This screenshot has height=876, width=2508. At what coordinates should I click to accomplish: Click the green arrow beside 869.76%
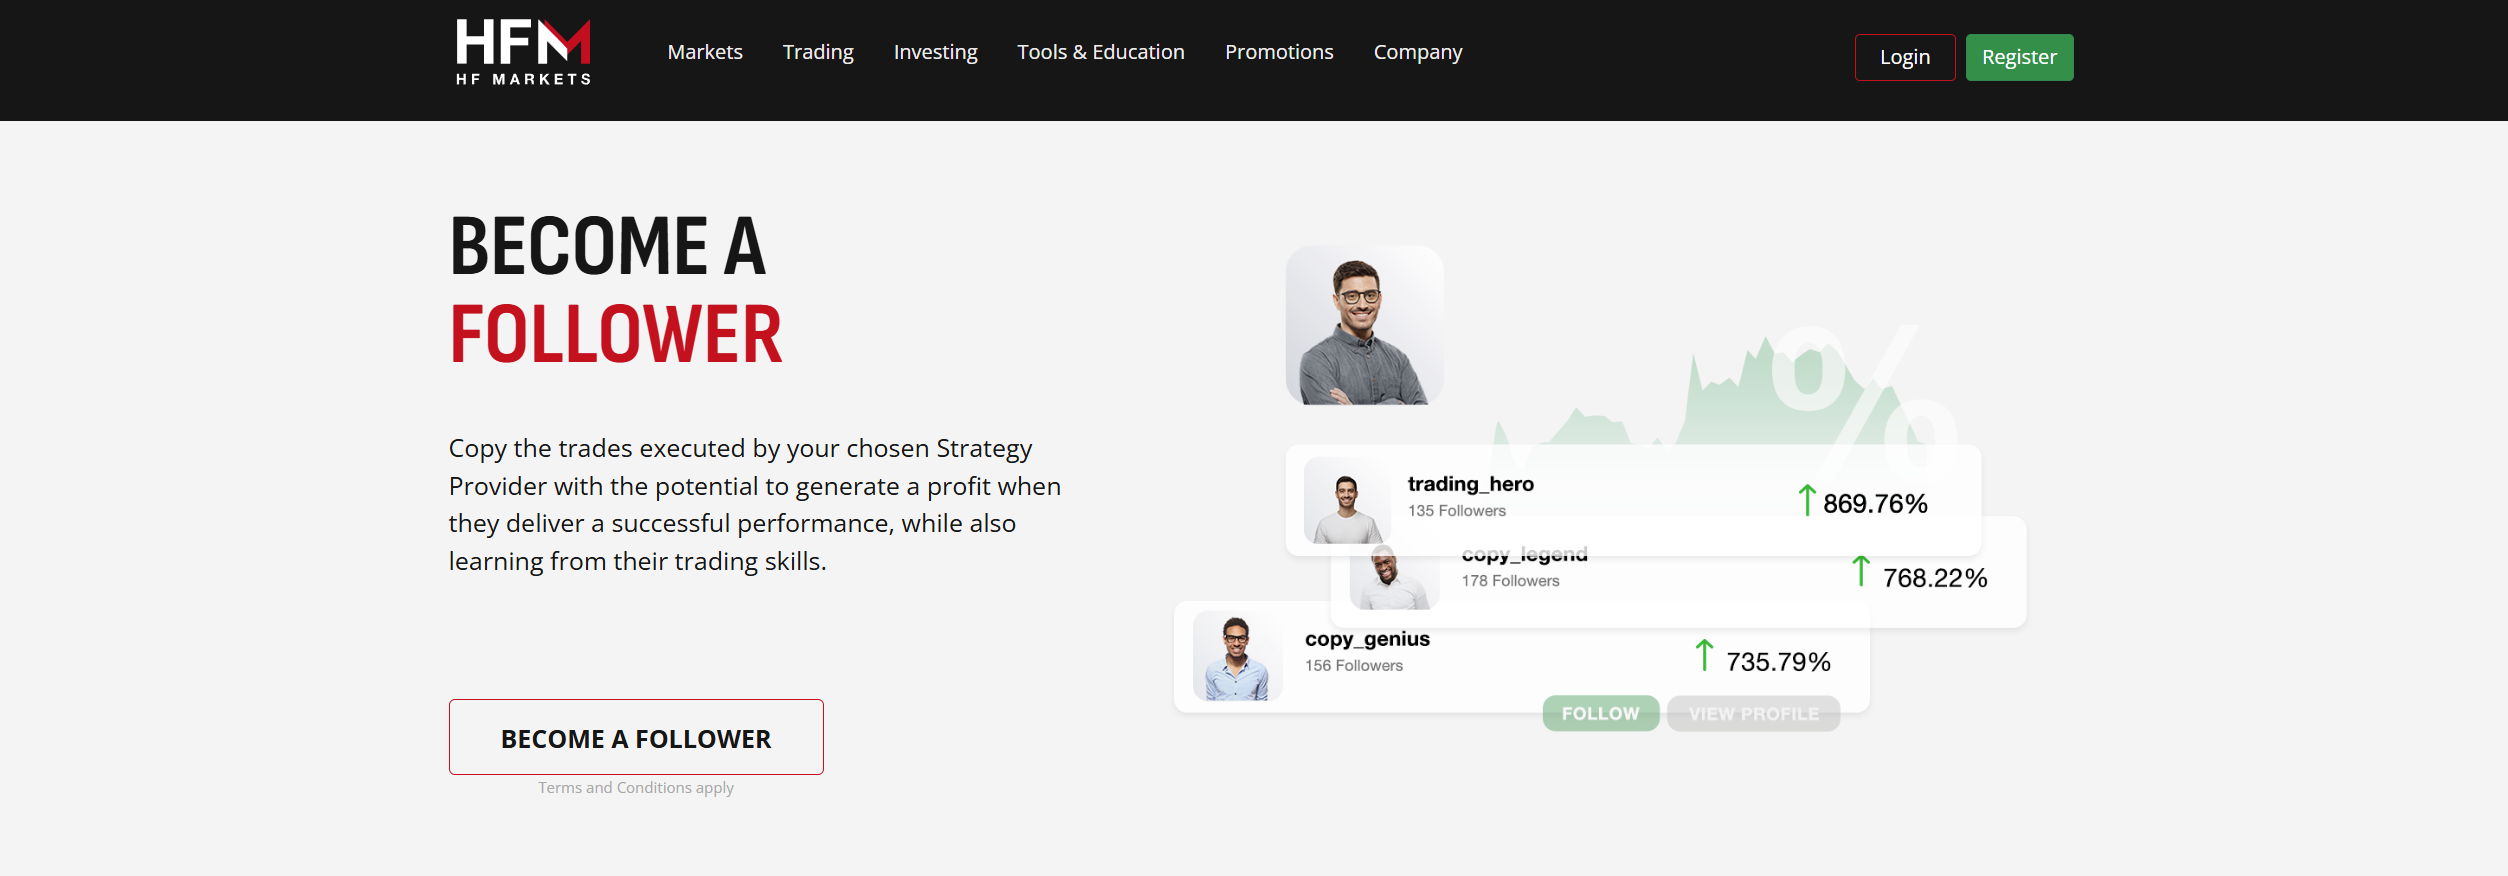pos(1806,500)
